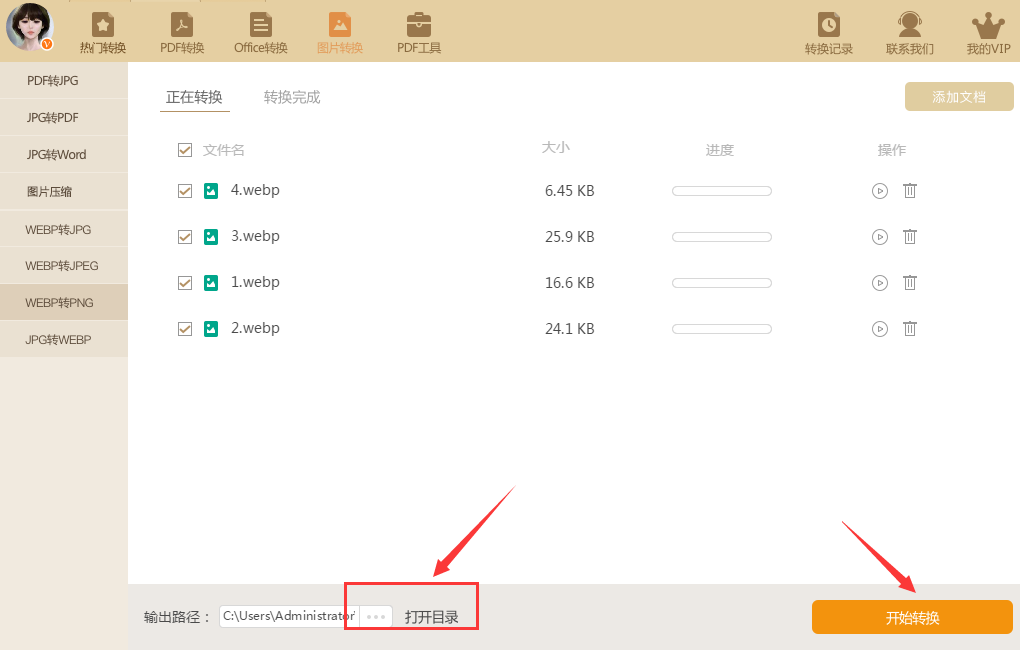Start converting 1.webp with its play control
Screen dimensions: 1020x650
click(x=879, y=282)
